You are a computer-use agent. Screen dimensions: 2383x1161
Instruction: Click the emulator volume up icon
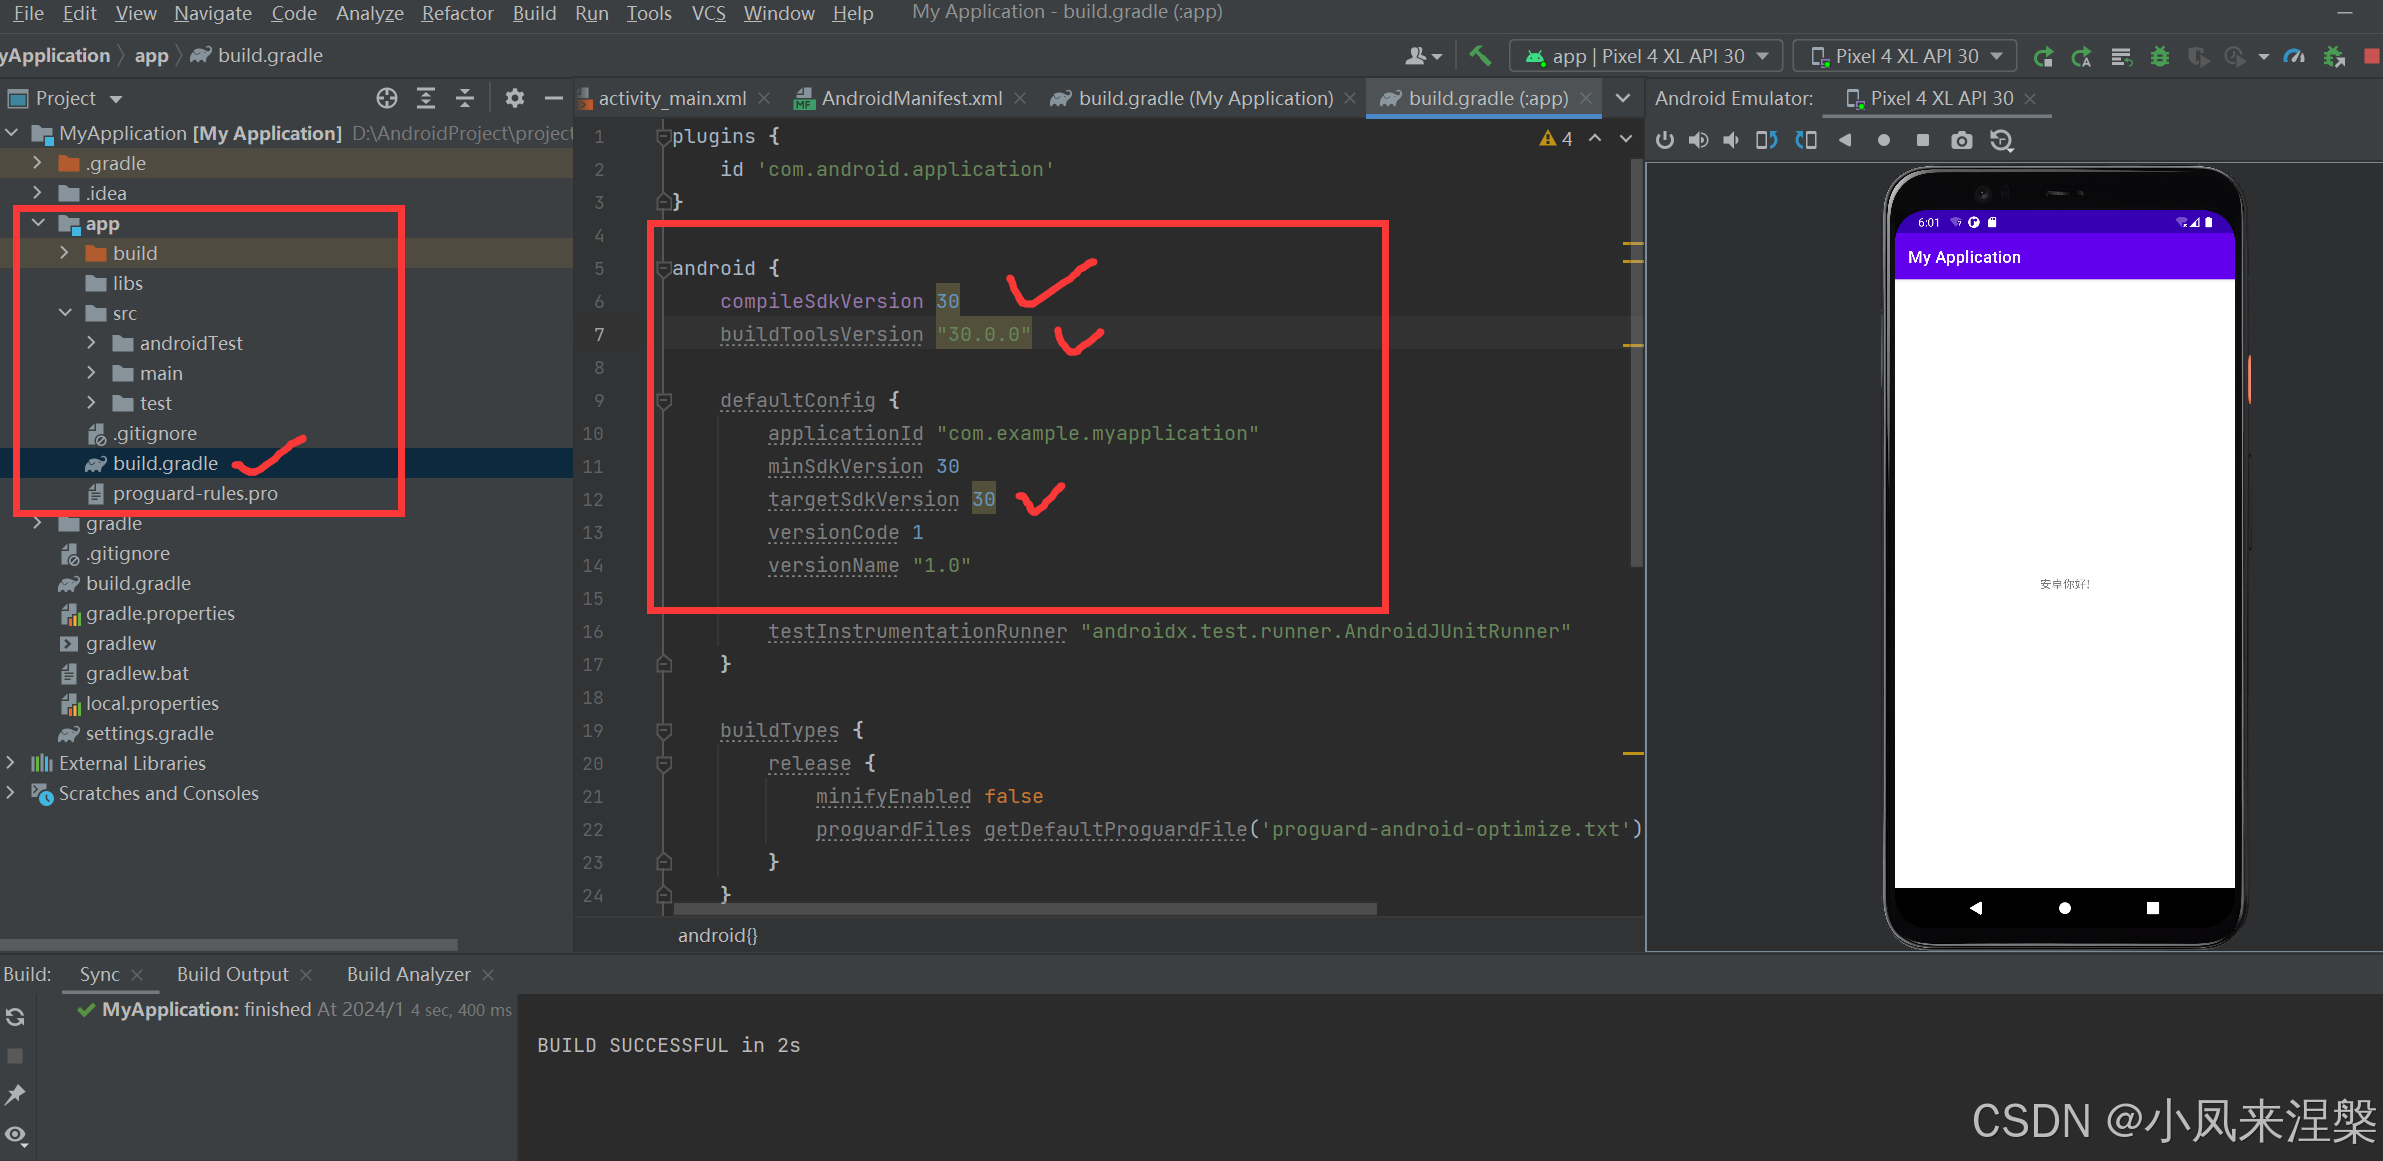pyautogui.click(x=1698, y=140)
